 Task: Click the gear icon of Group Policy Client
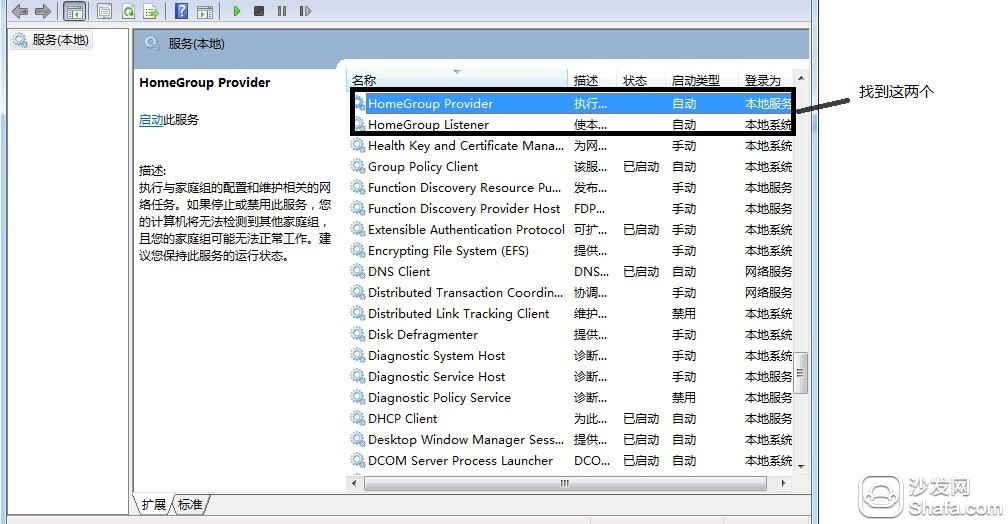(x=358, y=167)
